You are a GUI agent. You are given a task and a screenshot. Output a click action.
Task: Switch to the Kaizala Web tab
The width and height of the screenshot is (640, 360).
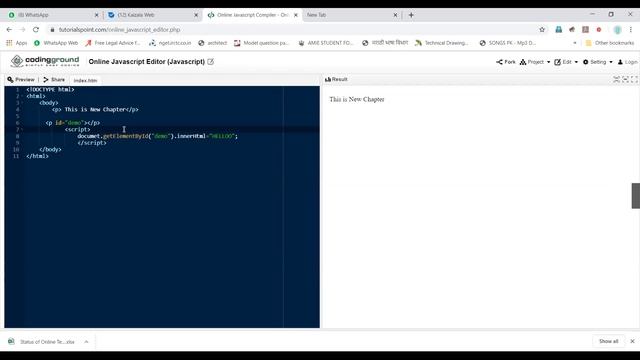152,15
